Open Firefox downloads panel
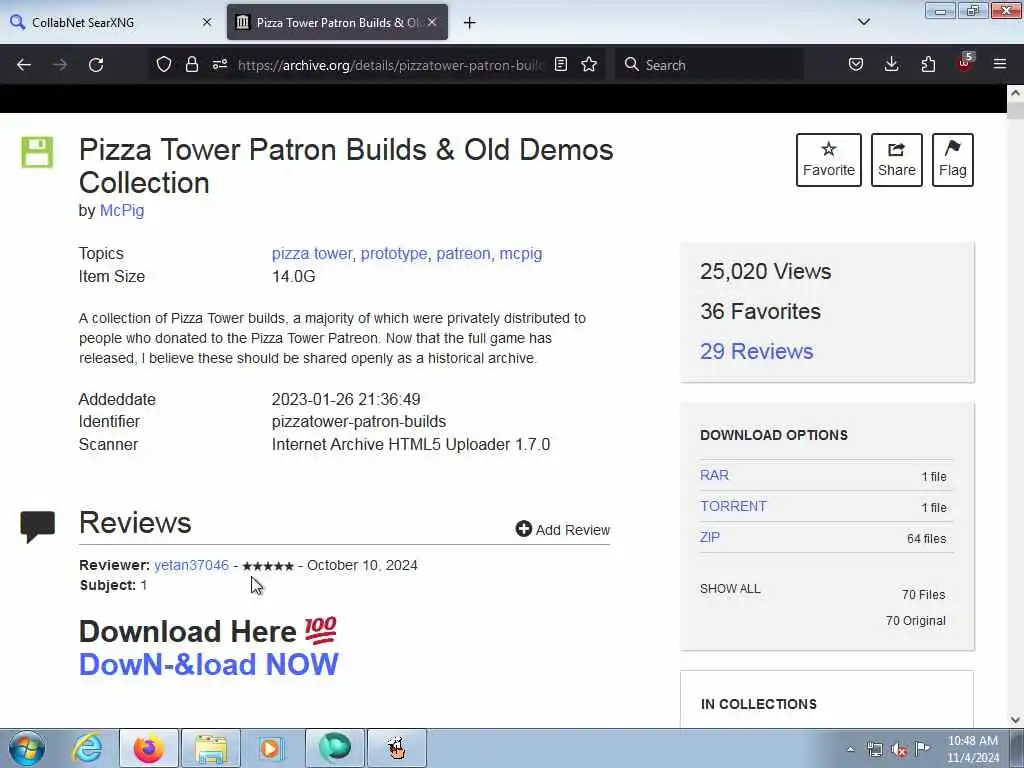 (891, 64)
